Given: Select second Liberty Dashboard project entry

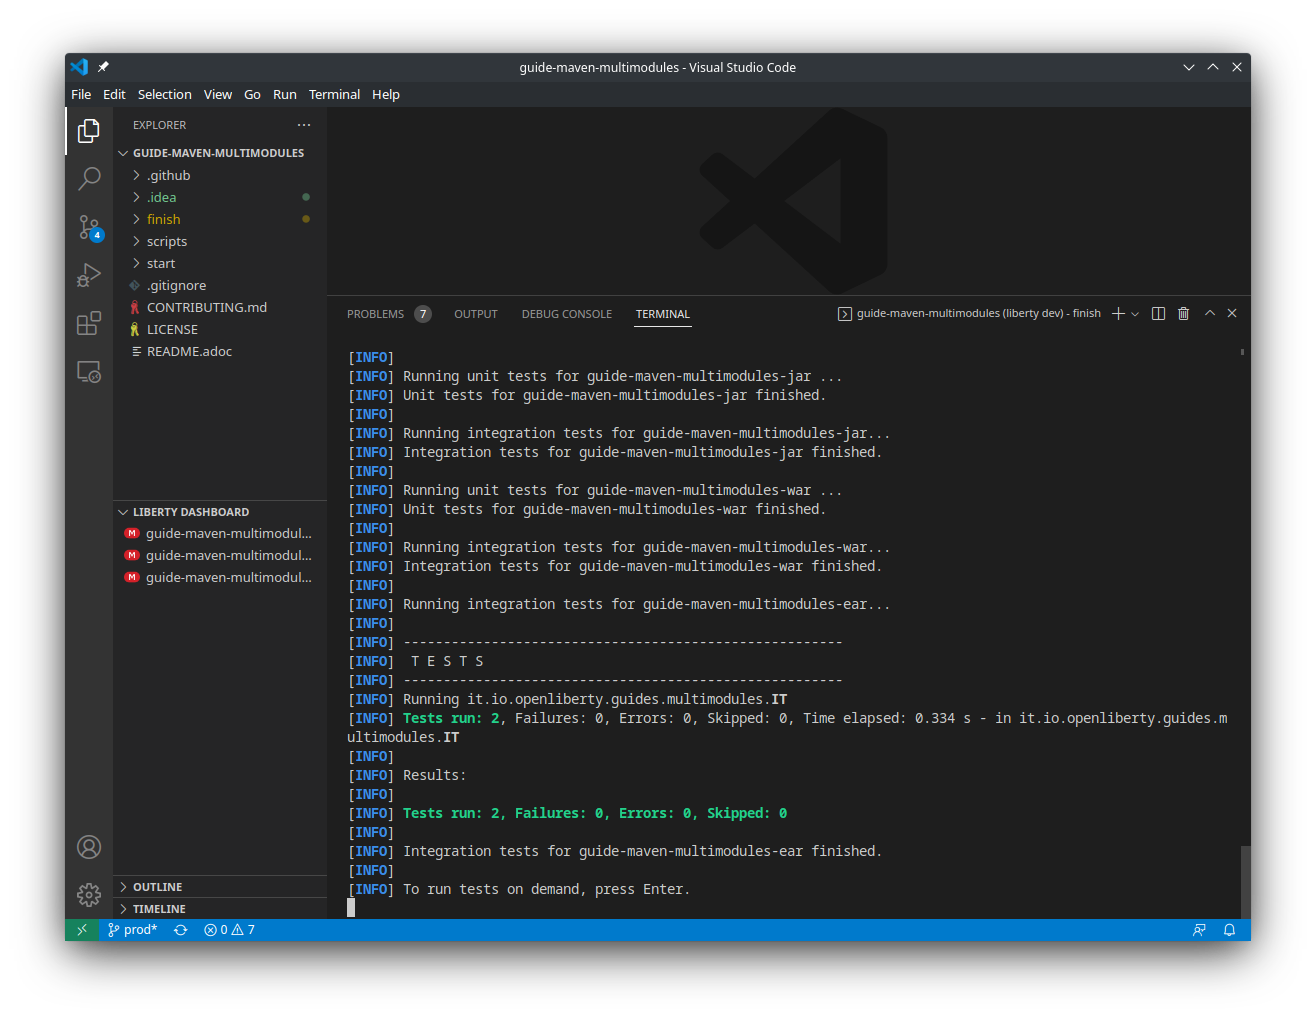Looking at the screenshot, I should pos(220,556).
